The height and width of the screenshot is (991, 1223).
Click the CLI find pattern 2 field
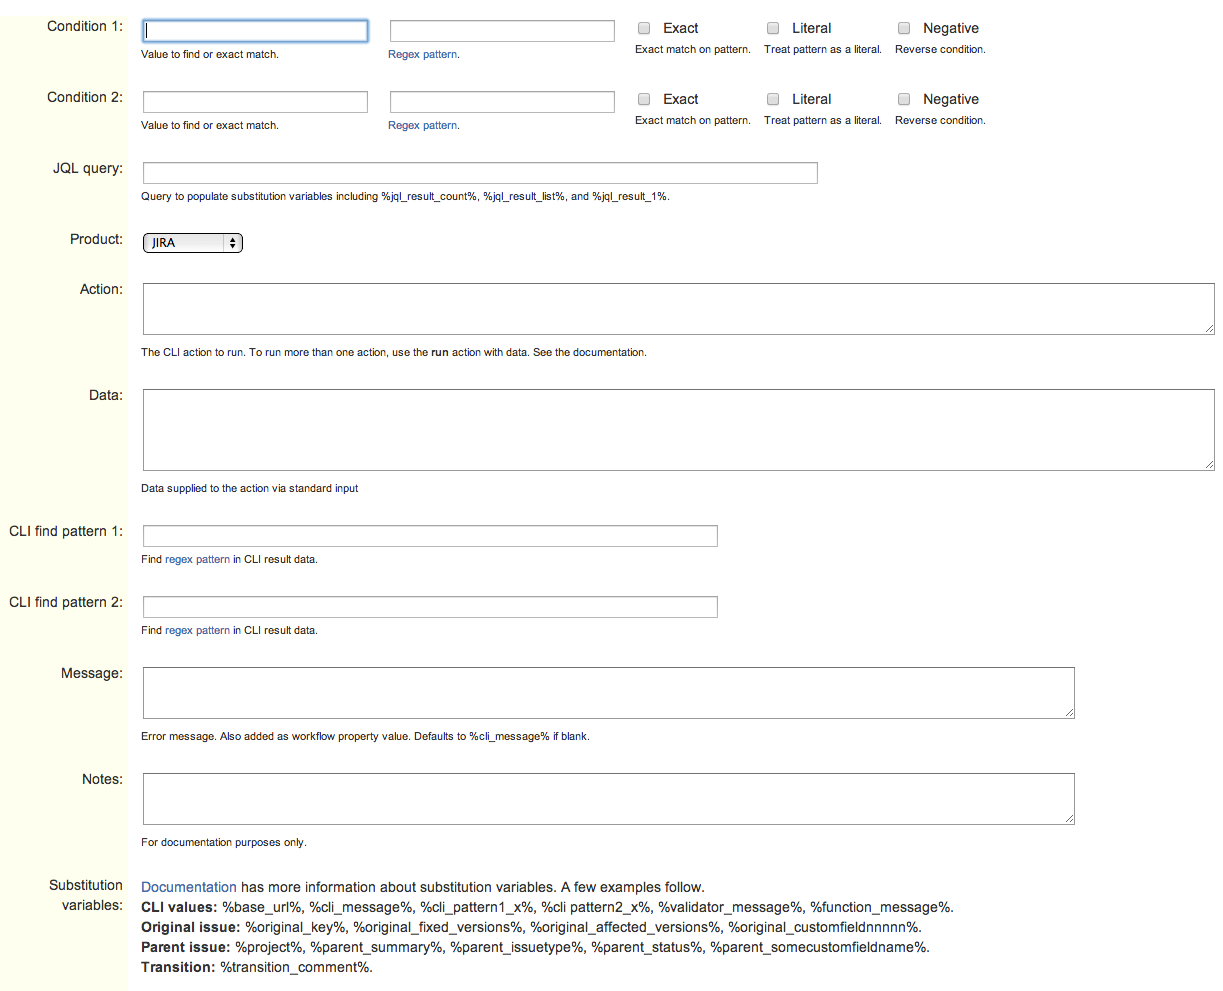[430, 607]
